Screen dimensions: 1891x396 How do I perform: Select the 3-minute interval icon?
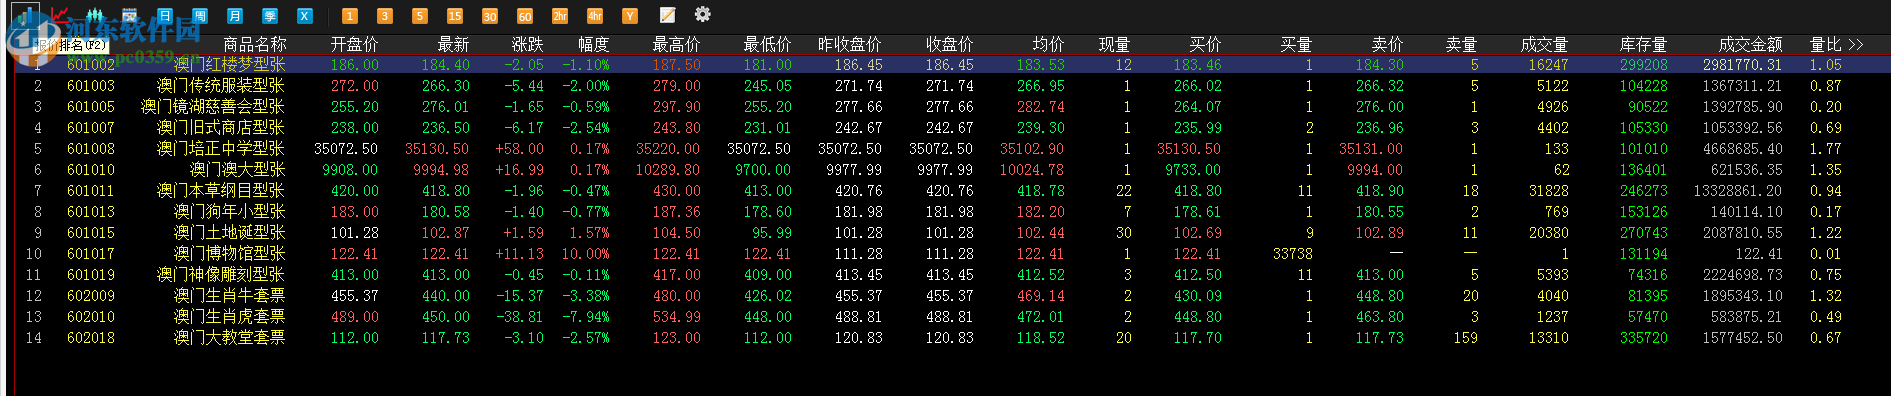pyautogui.click(x=384, y=15)
